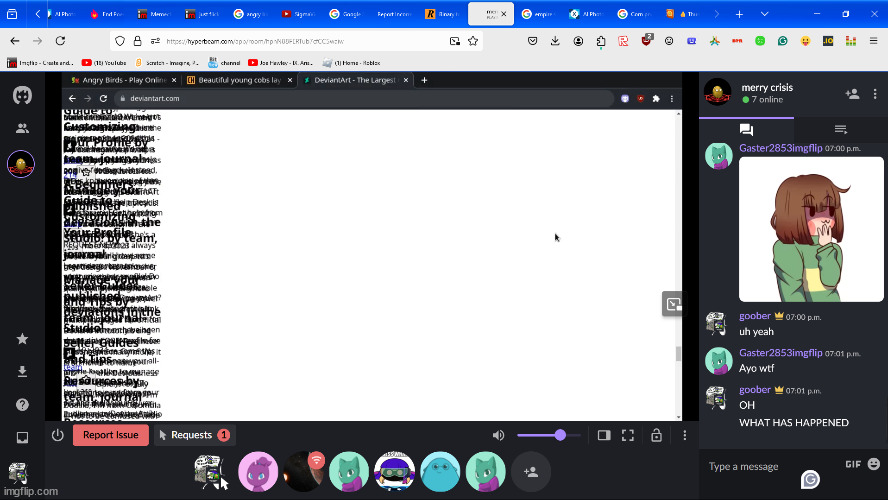Click the power icon beside Report Issue
This screenshot has height=500, width=888.
pyautogui.click(x=57, y=435)
